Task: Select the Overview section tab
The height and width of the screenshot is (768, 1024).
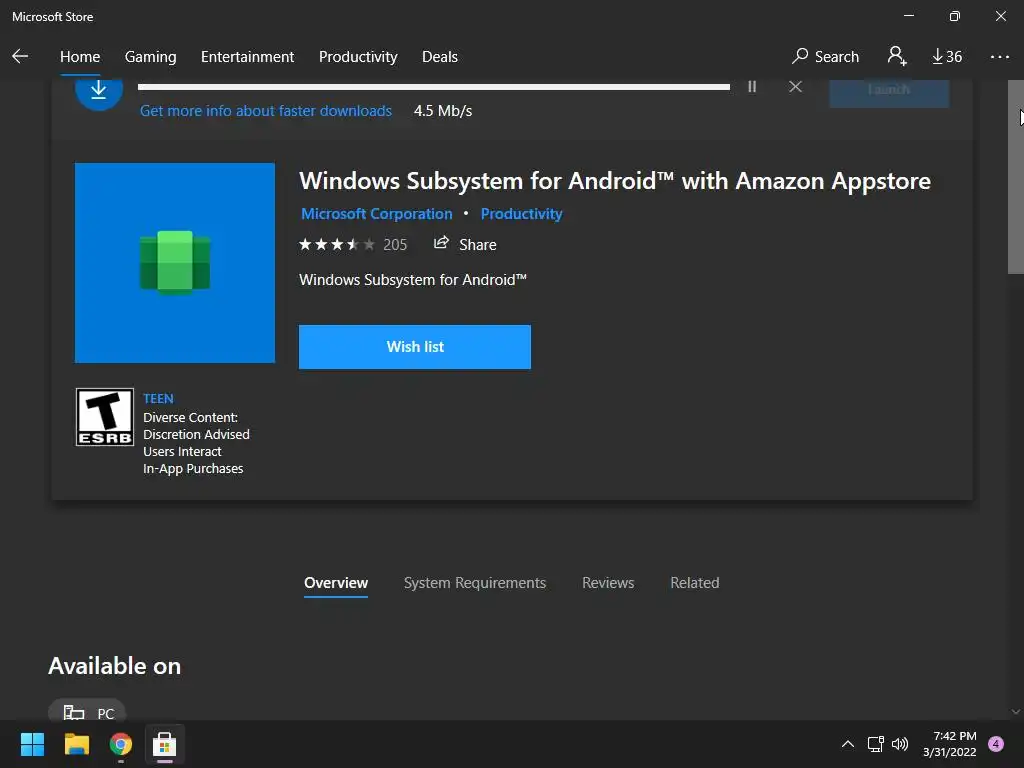Action: [x=336, y=583]
